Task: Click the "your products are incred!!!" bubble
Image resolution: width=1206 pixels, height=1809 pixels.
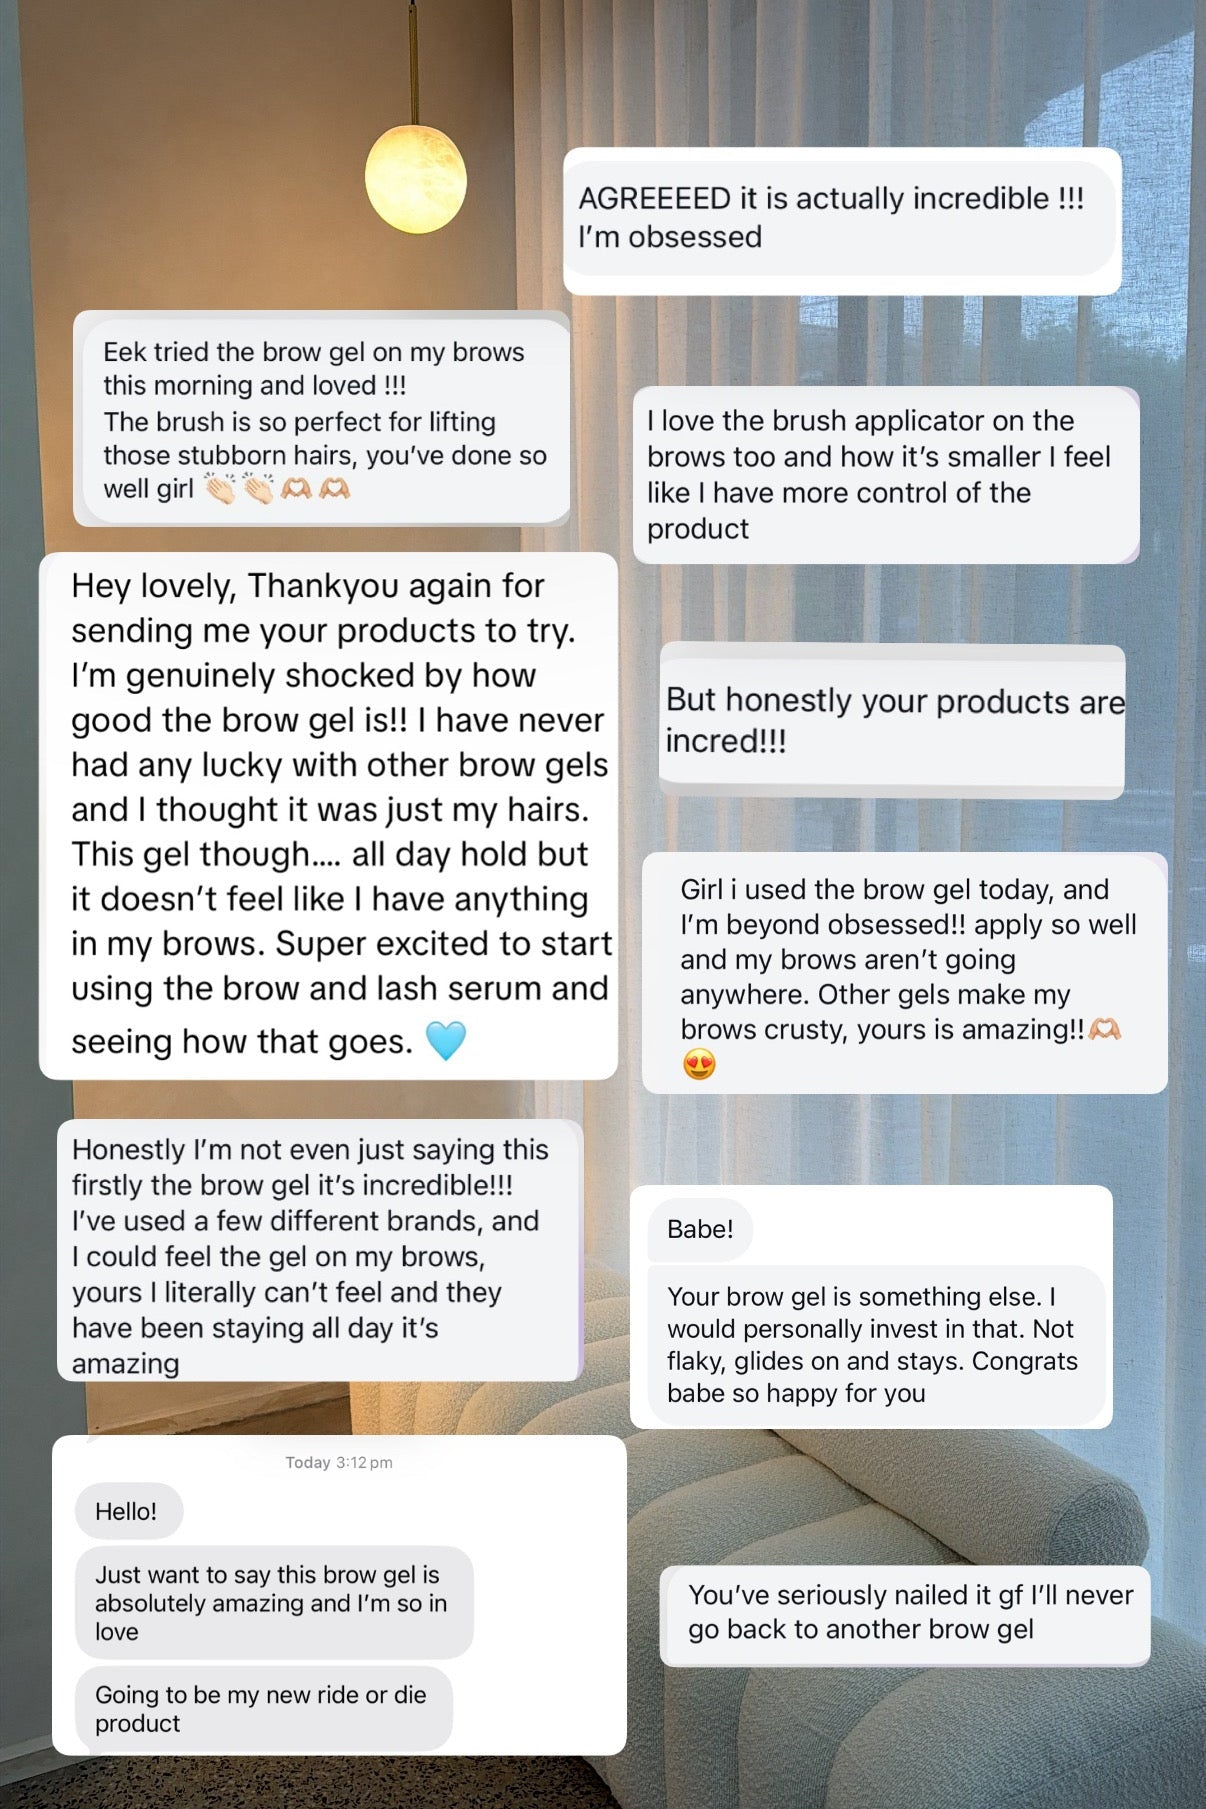Action: (892, 720)
